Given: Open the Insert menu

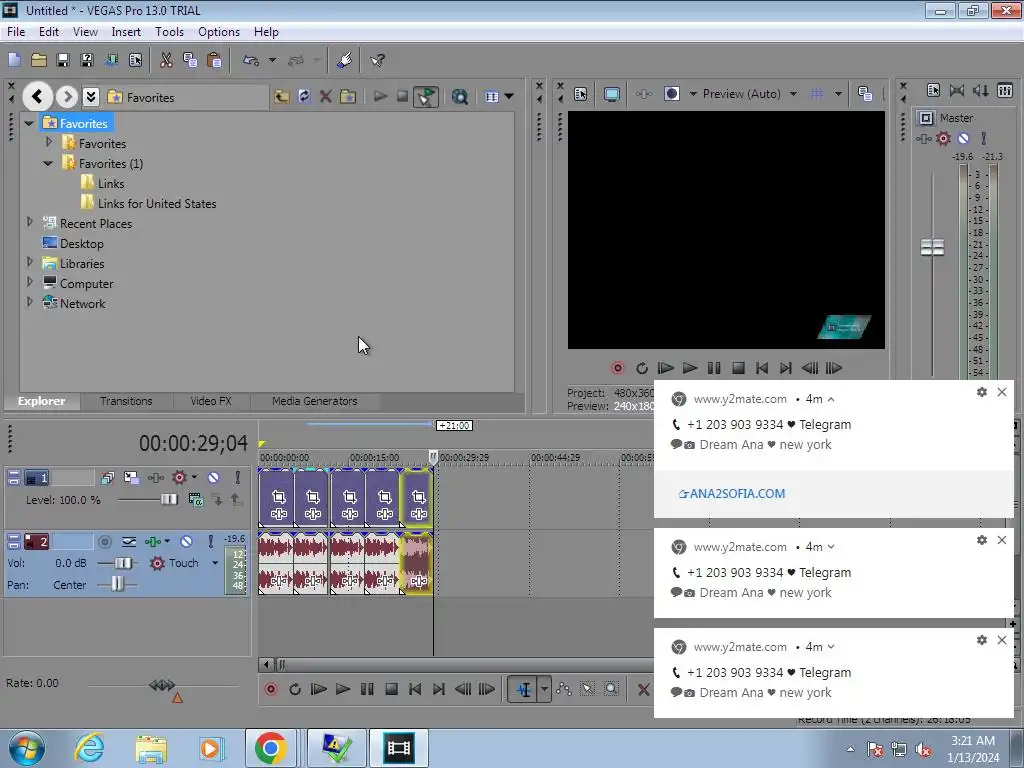Looking at the screenshot, I should pyautogui.click(x=126, y=31).
